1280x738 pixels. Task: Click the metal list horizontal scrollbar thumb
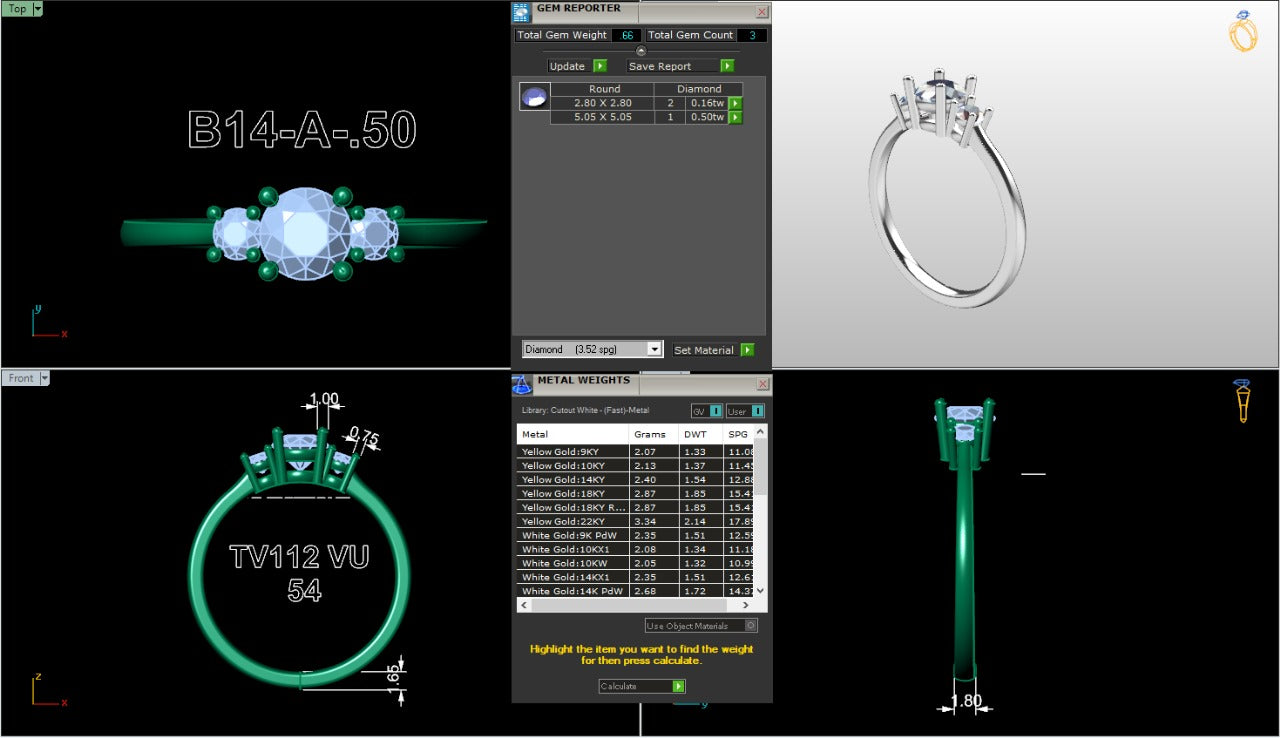pos(628,605)
